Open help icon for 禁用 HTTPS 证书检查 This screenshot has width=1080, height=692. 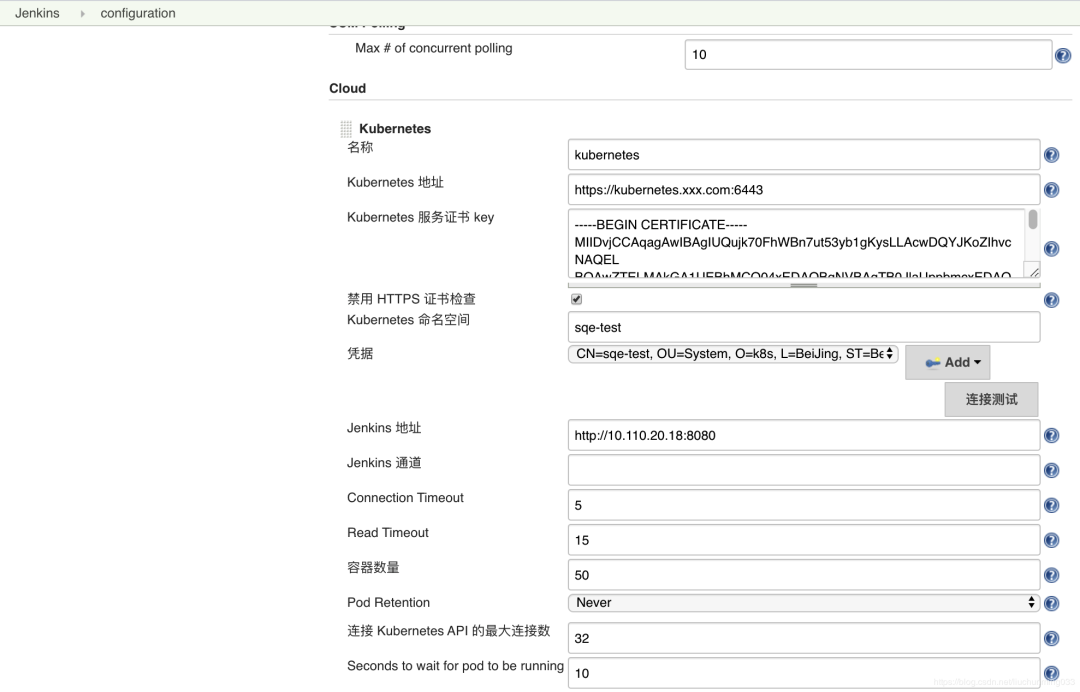pos(1051,300)
